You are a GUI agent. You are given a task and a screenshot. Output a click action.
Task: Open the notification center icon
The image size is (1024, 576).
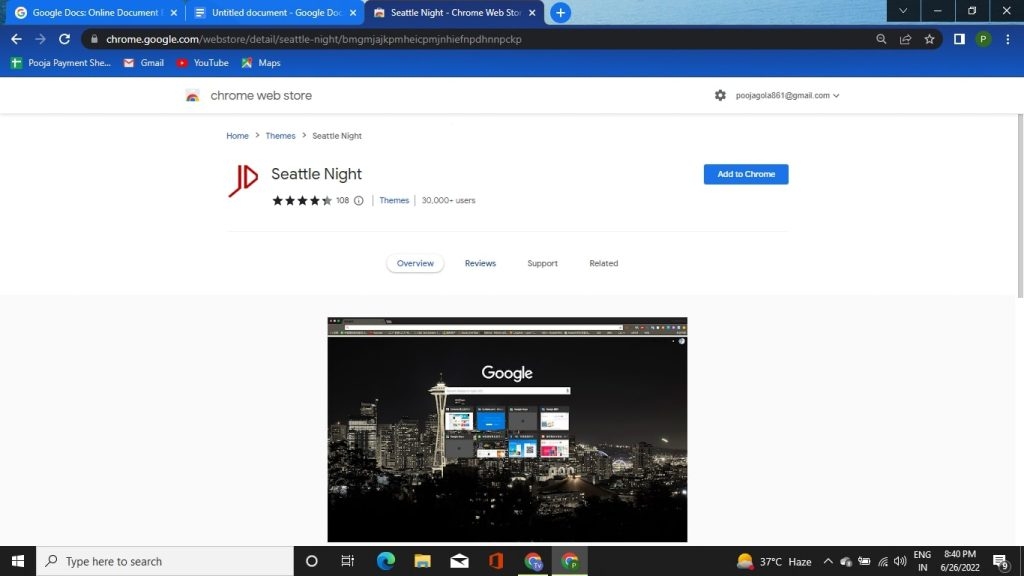[1000, 562]
